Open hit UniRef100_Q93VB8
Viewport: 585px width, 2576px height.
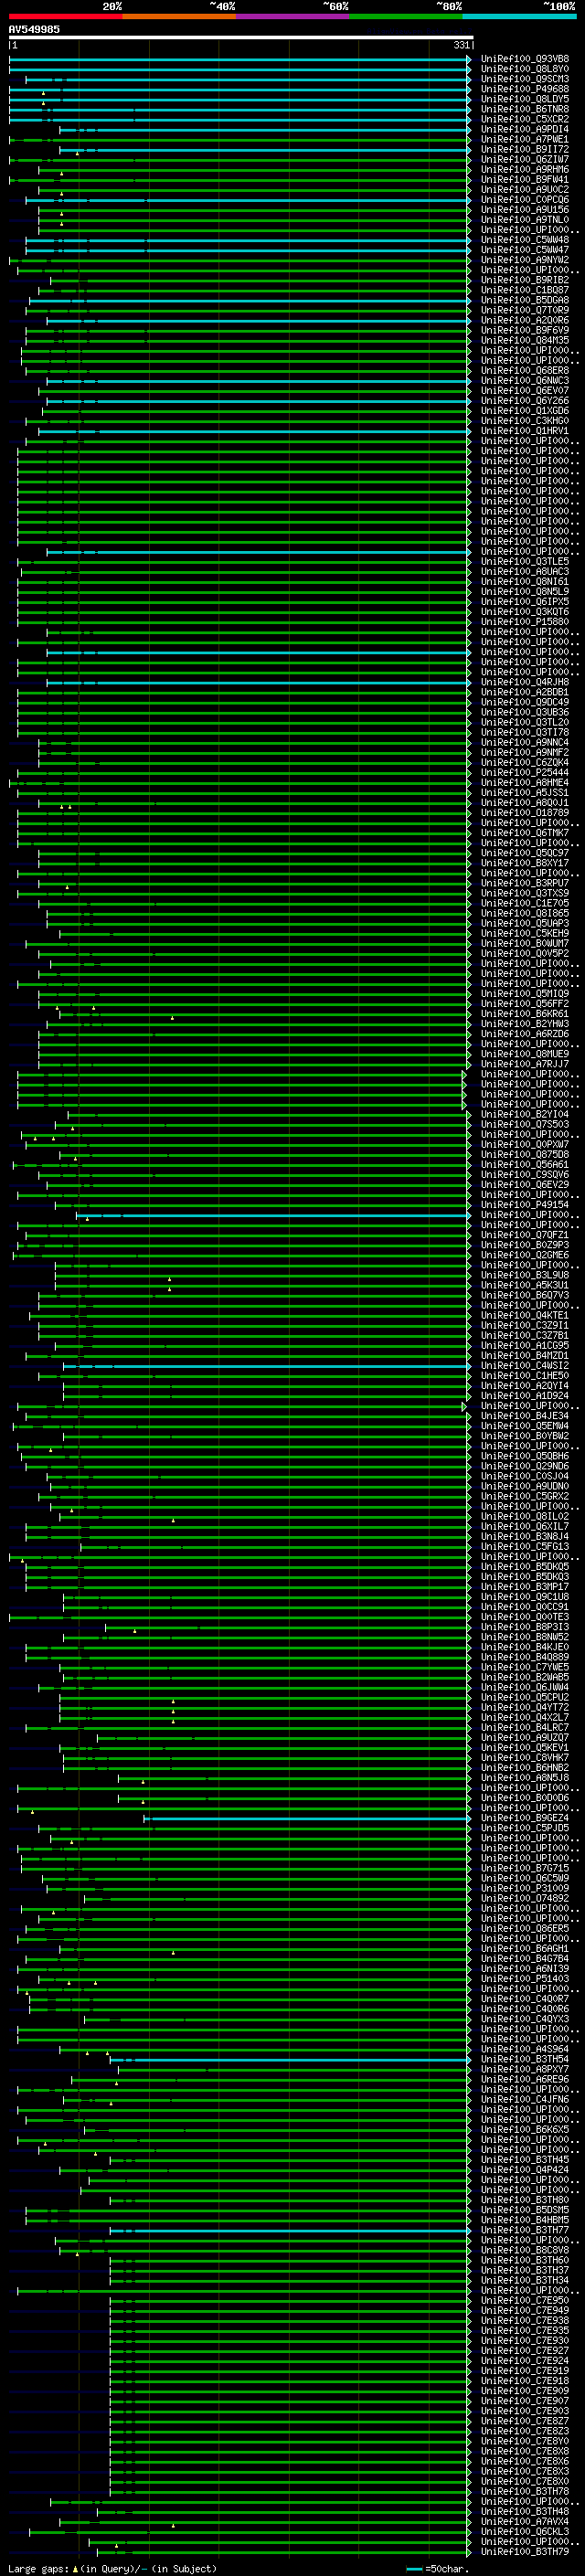525,59
